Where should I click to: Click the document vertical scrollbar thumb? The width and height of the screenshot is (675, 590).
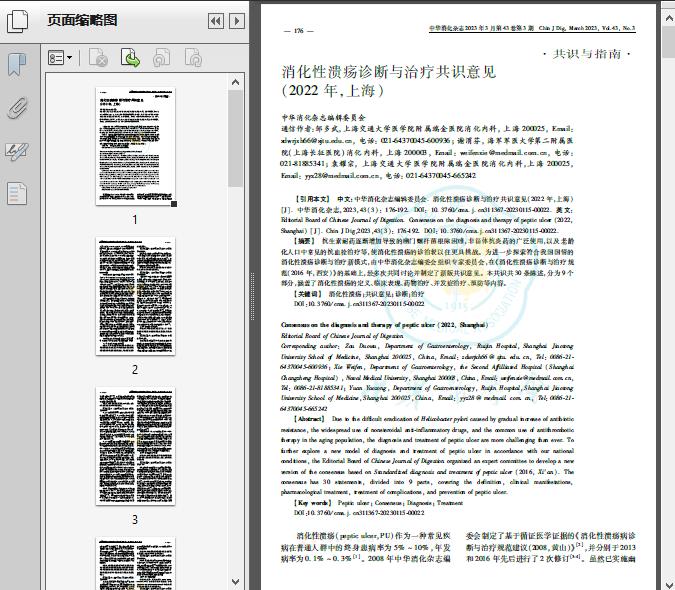[x=669, y=43]
